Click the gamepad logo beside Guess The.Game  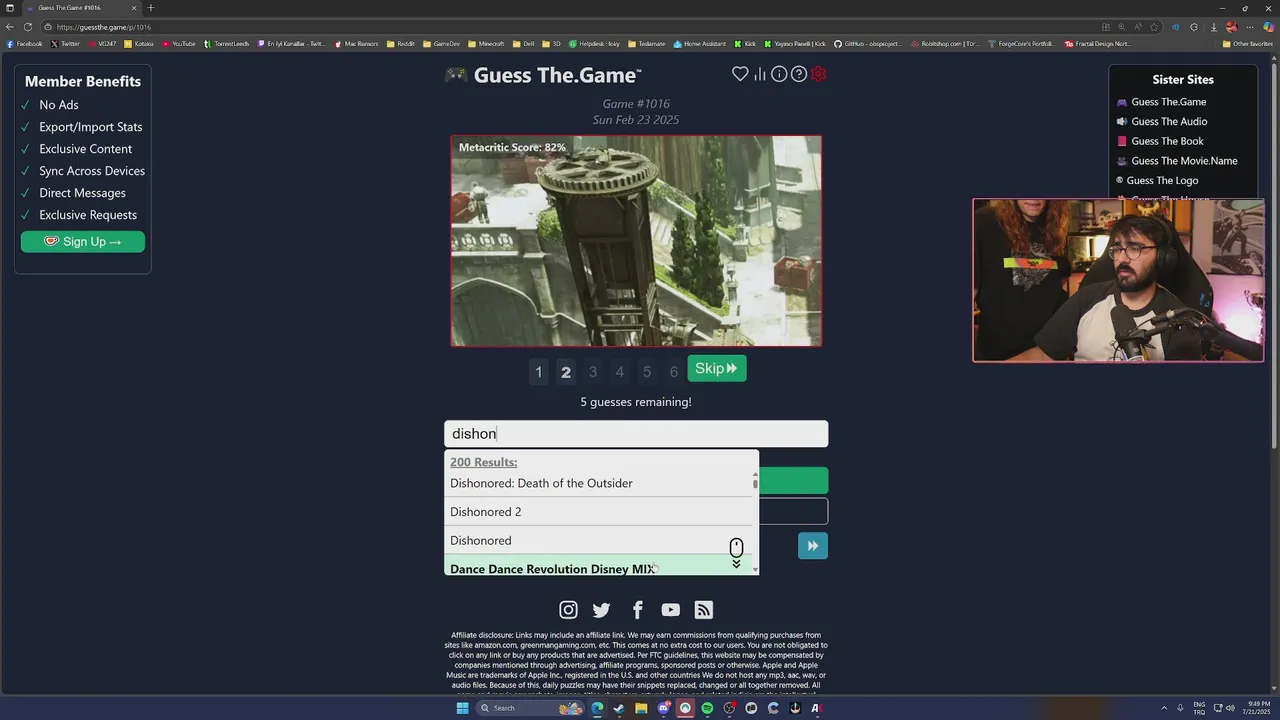[455, 75]
